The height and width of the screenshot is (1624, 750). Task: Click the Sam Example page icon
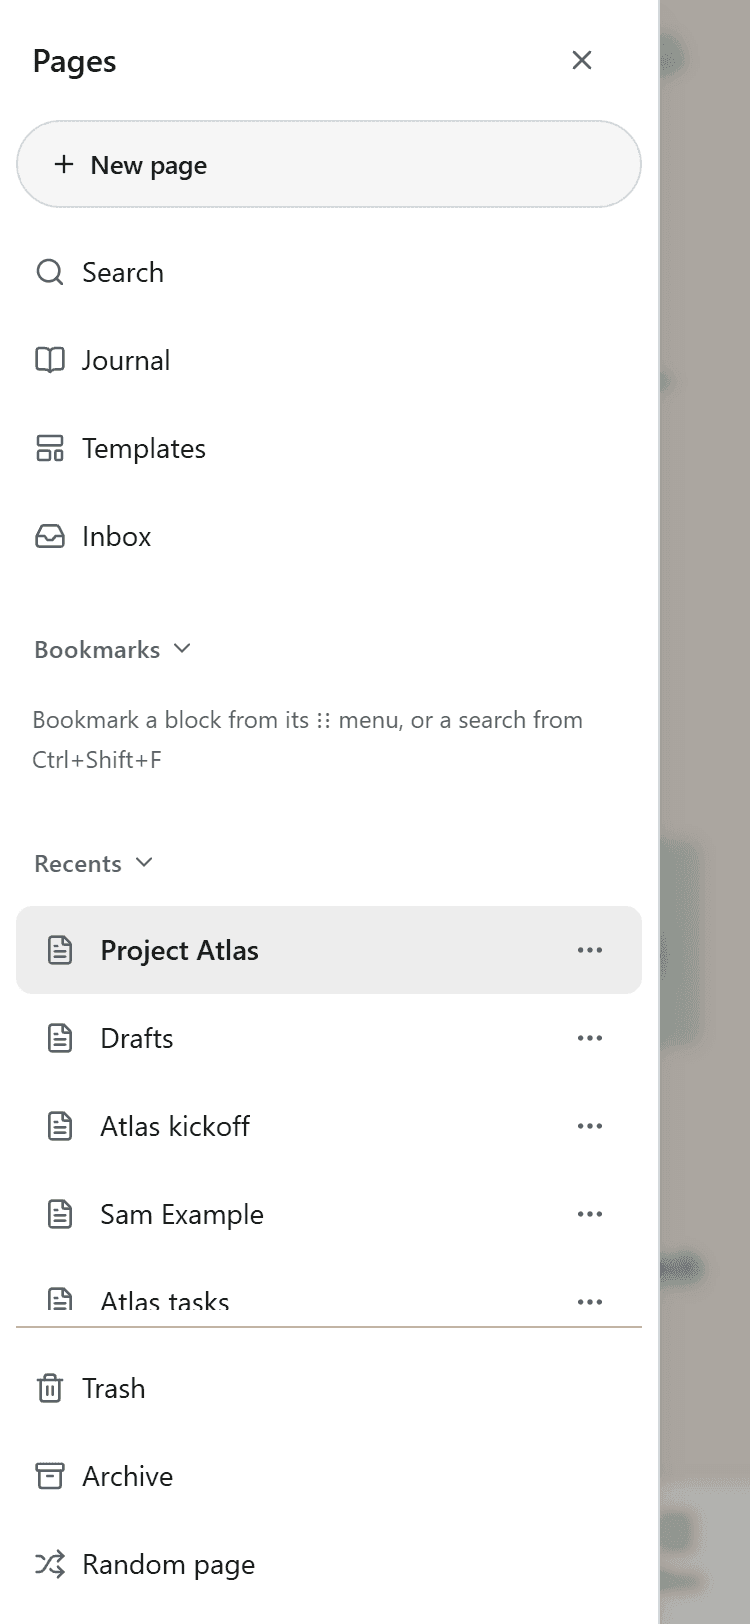[60, 1214]
